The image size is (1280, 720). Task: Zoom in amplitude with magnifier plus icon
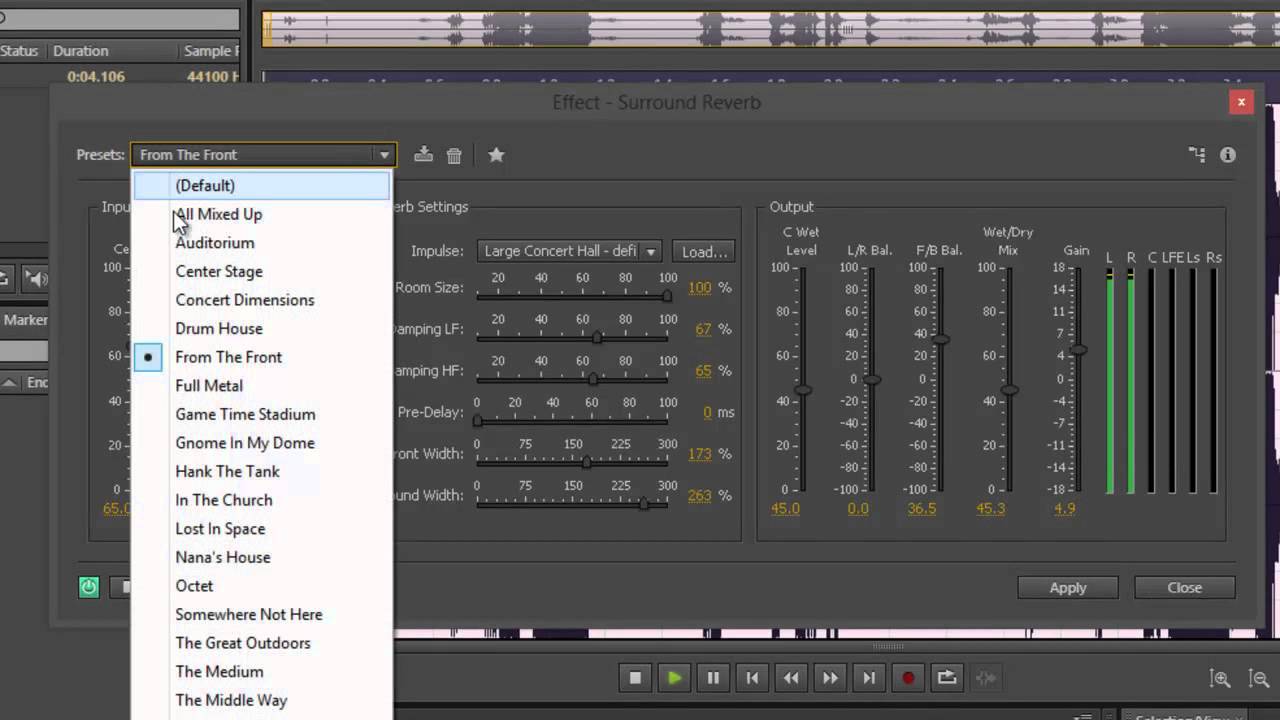coord(1220,679)
